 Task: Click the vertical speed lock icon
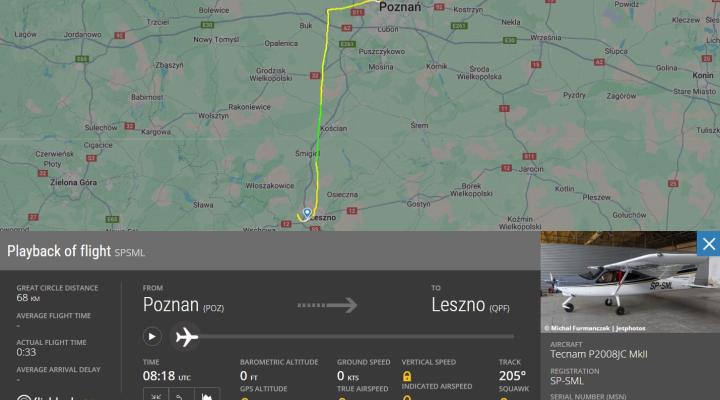coord(407,377)
